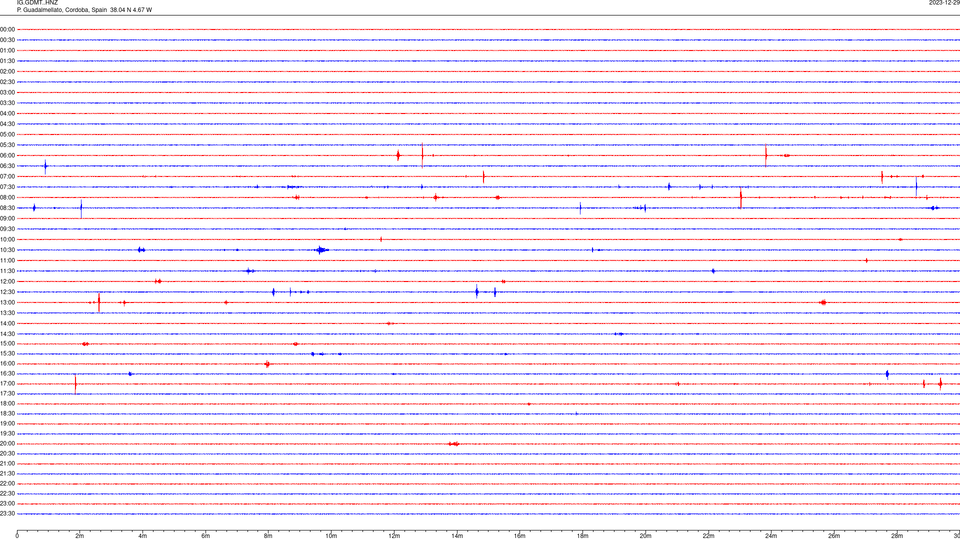Select the 22:00 time label
Image resolution: width=960 pixels, height=540 pixels.
tap(7, 484)
